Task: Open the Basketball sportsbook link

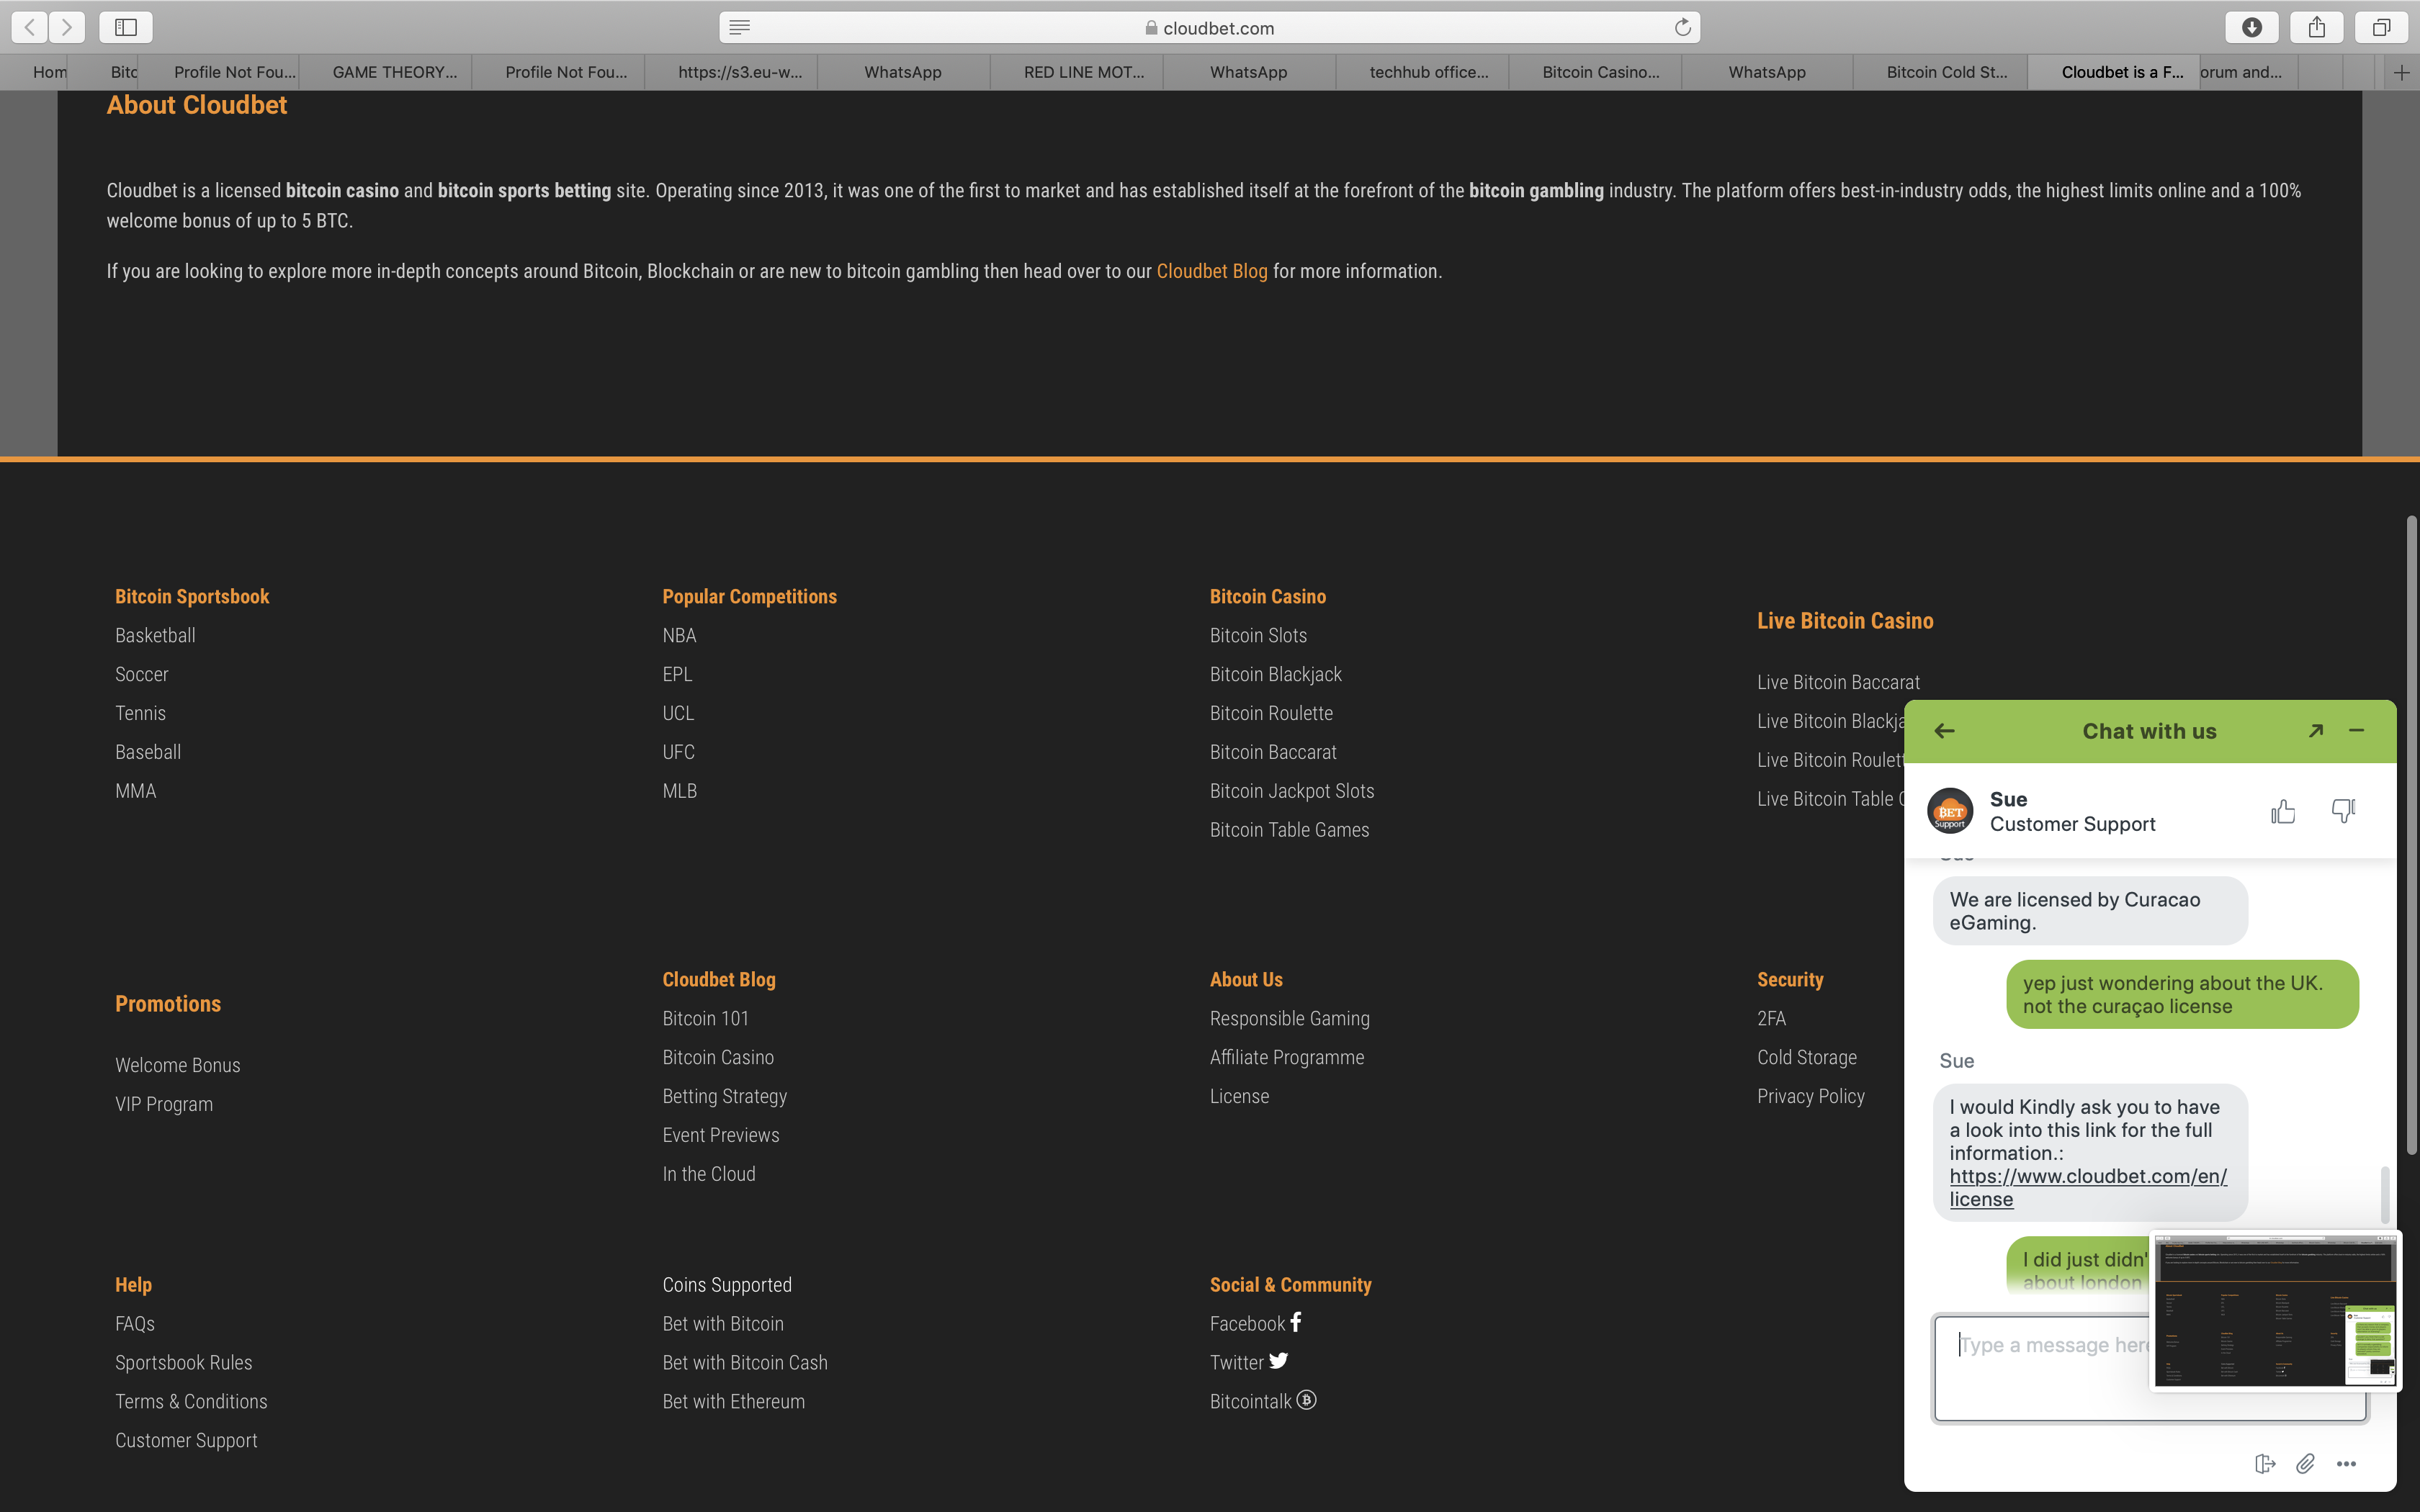Action: click(155, 635)
